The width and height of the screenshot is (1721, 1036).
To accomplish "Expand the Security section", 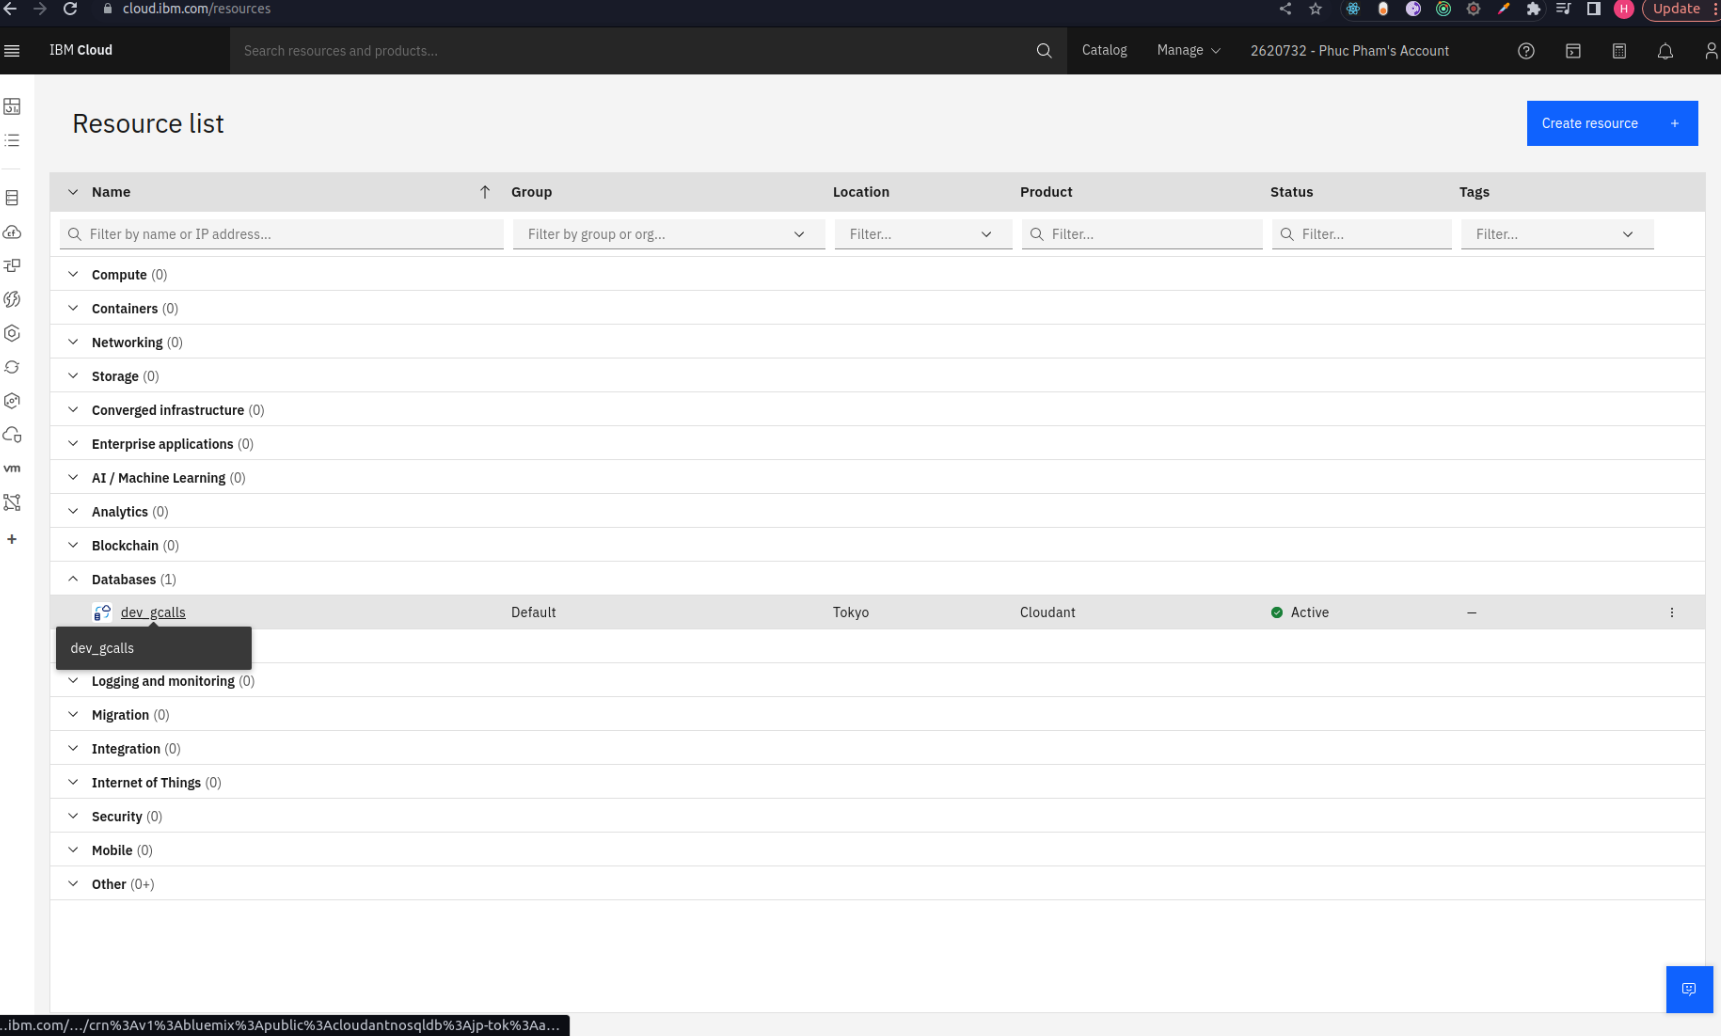I will (73, 816).
